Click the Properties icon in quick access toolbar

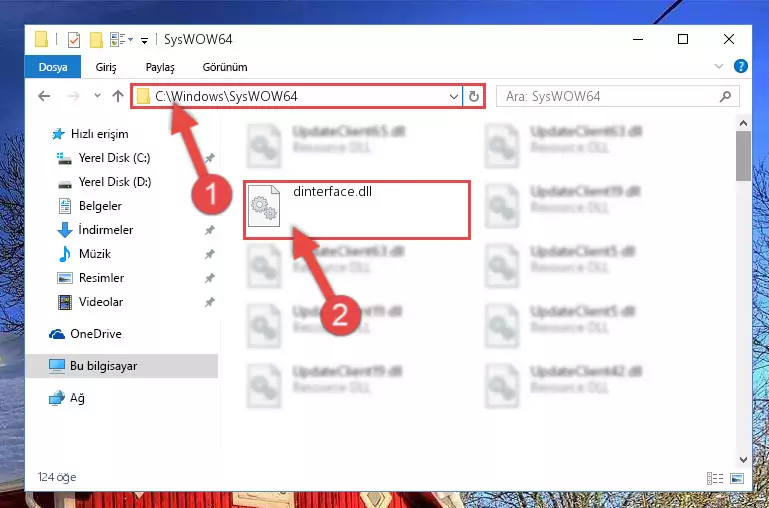tap(74, 40)
